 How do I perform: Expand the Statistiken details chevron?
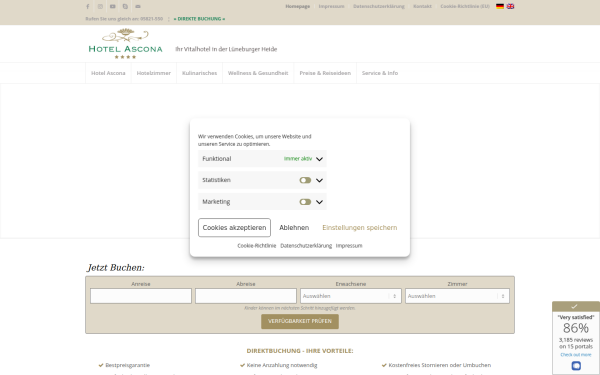coord(320,180)
